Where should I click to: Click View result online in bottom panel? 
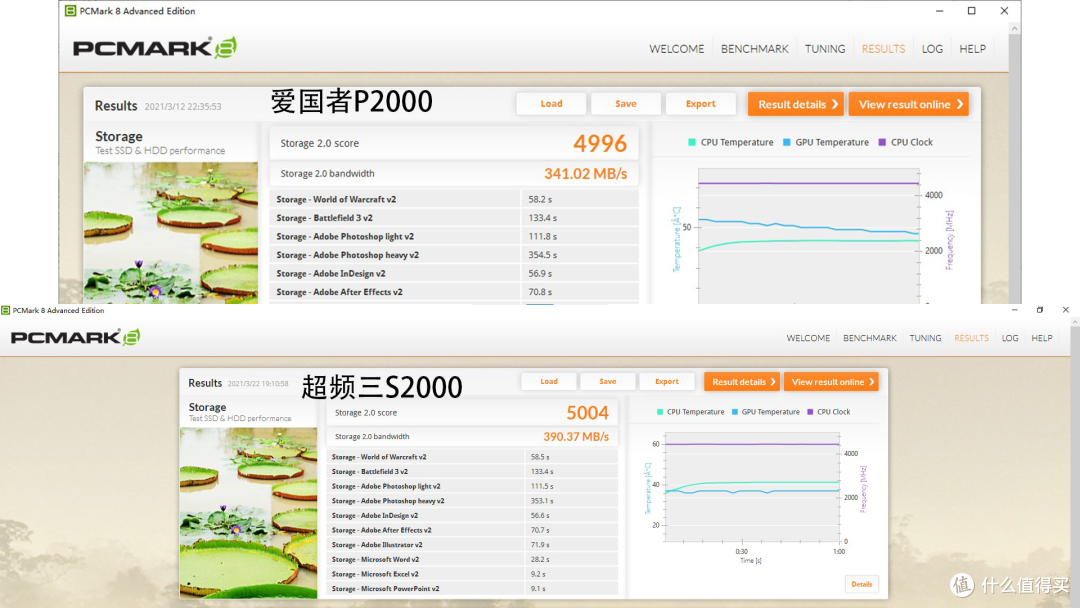pyautogui.click(x=831, y=381)
